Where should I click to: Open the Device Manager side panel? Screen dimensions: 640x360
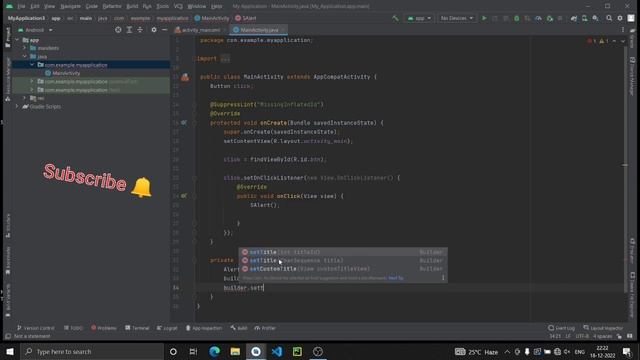(632, 76)
